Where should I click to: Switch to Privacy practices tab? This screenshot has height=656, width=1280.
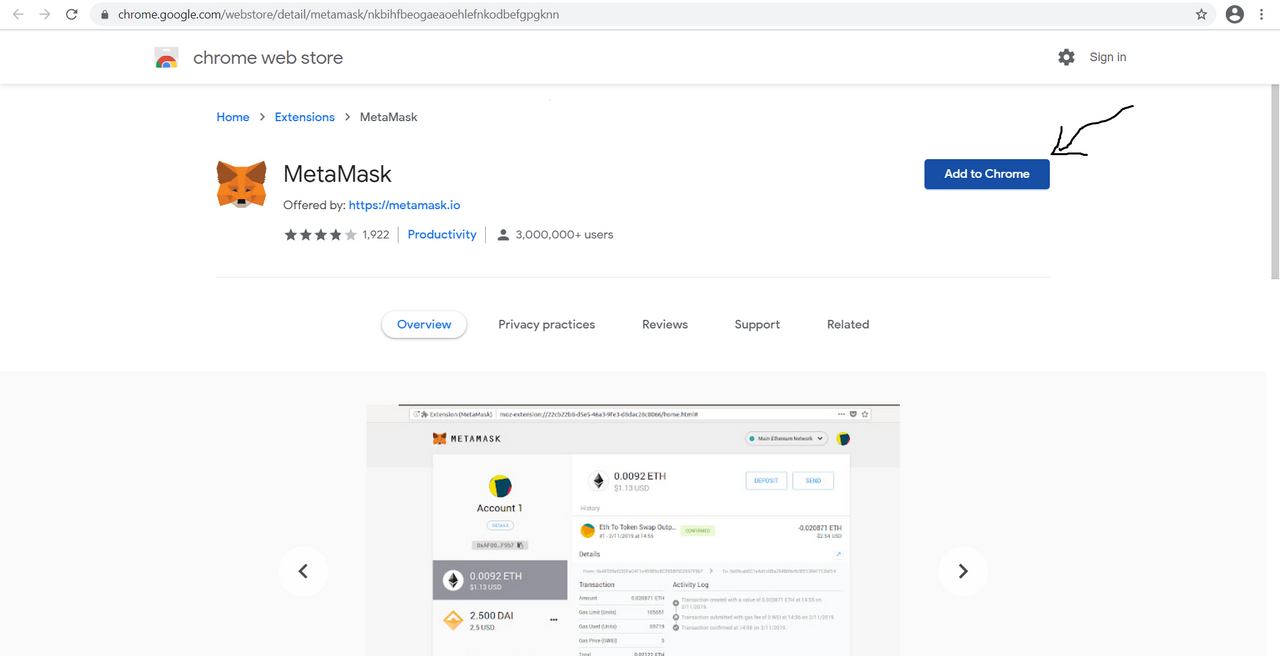coord(547,325)
